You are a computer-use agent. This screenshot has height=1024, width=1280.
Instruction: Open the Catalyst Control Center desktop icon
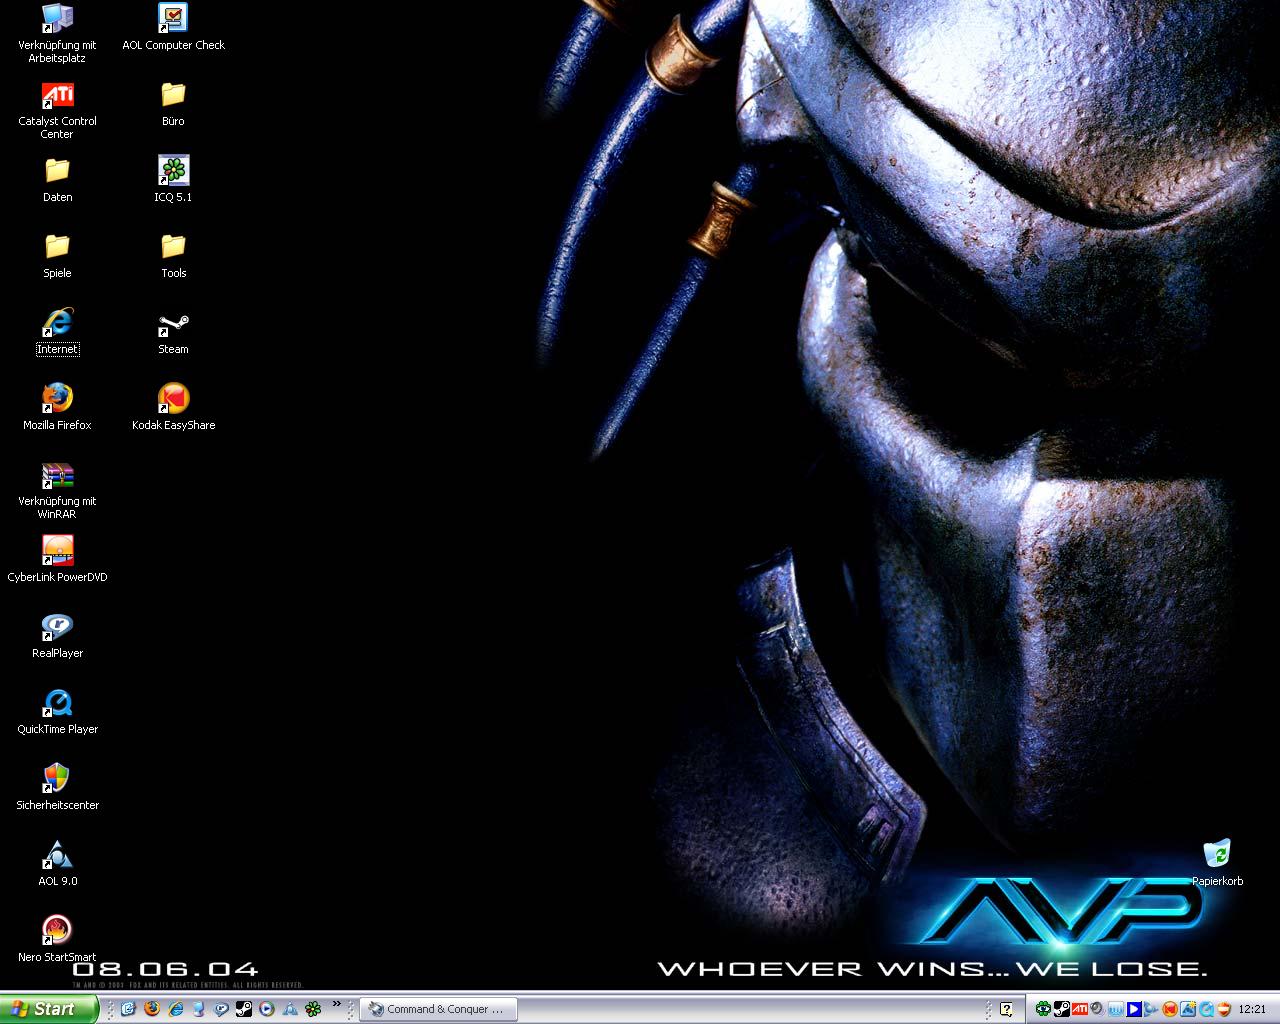click(57, 97)
